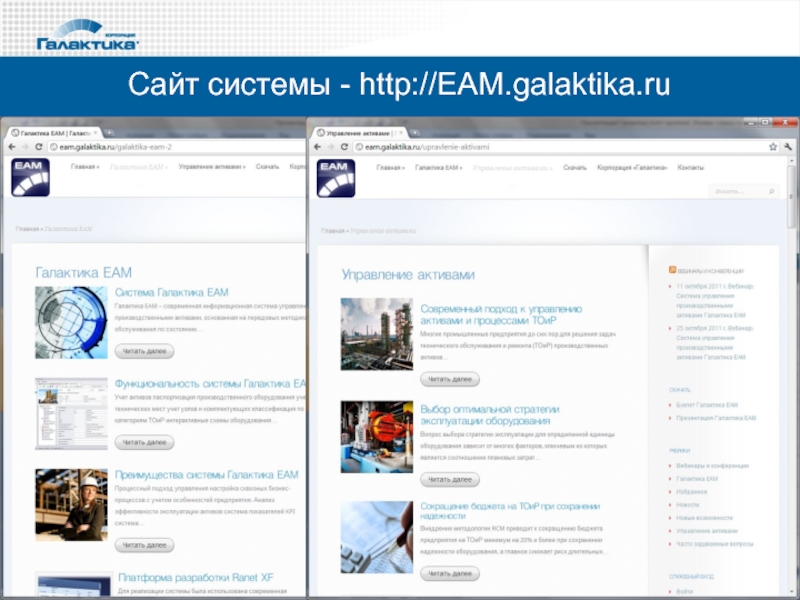The width and height of the screenshot is (800, 600).
Task: Click EAM logo in left browser page
Action: pos(31,177)
